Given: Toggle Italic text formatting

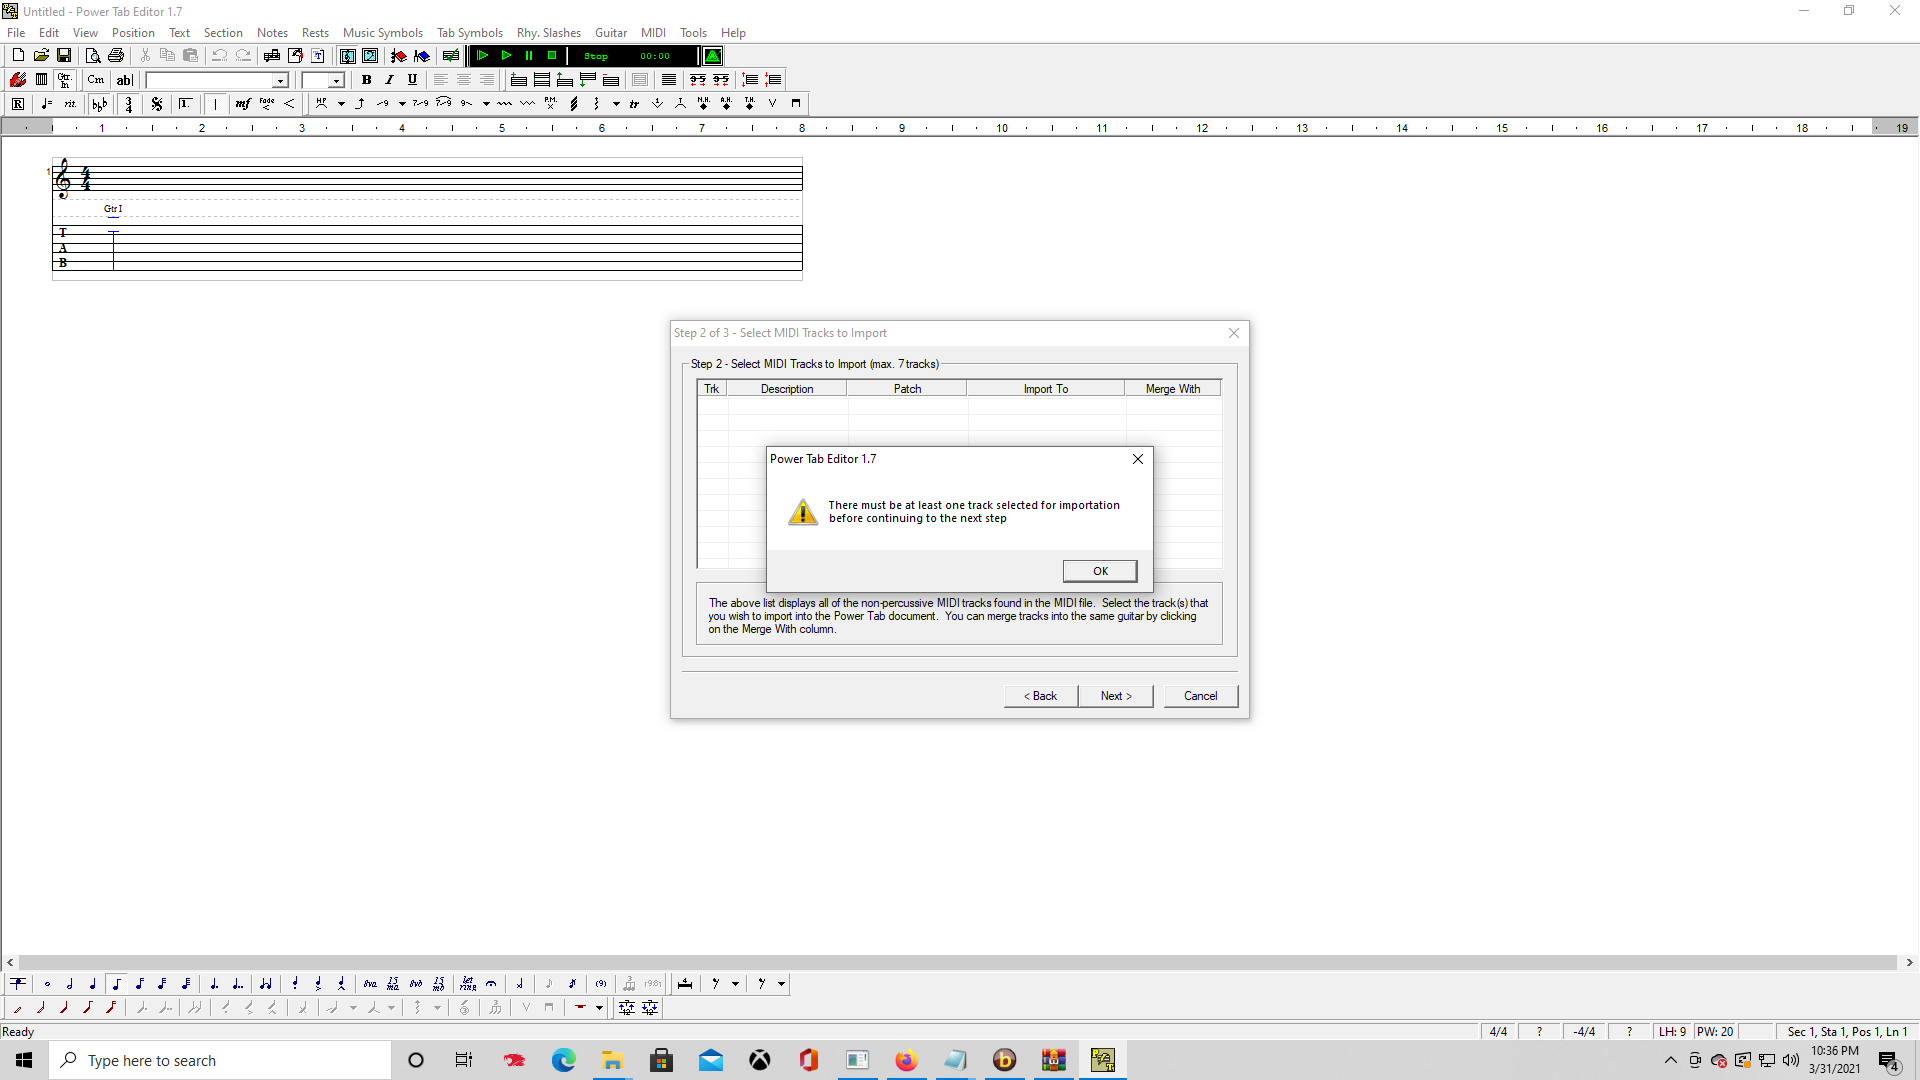Looking at the screenshot, I should pos(390,80).
